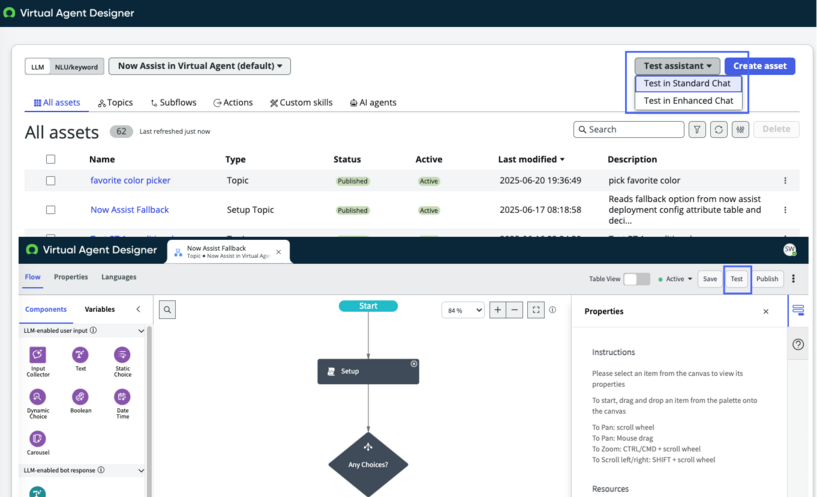The height and width of the screenshot is (497, 817).
Task: Toggle the Table View switch
Action: pyautogui.click(x=637, y=279)
